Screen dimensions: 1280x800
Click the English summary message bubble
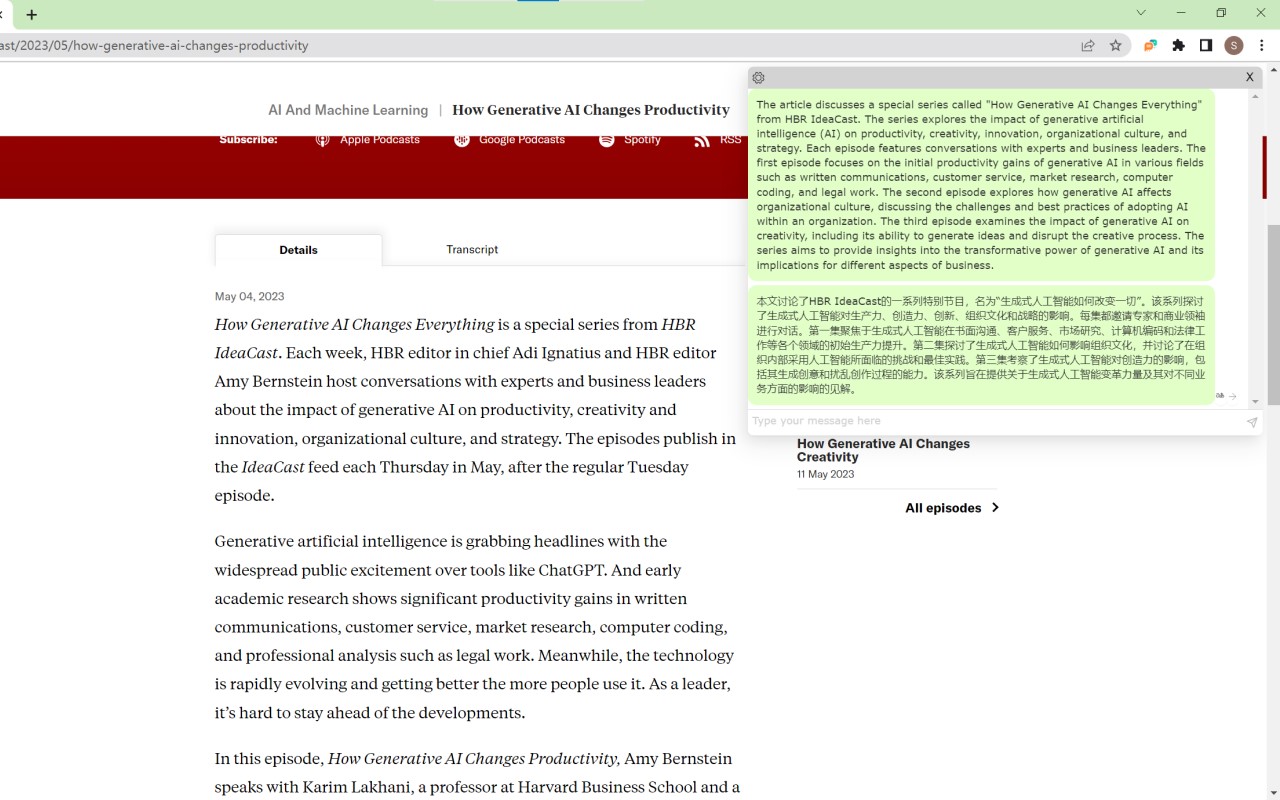click(x=981, y=185)
